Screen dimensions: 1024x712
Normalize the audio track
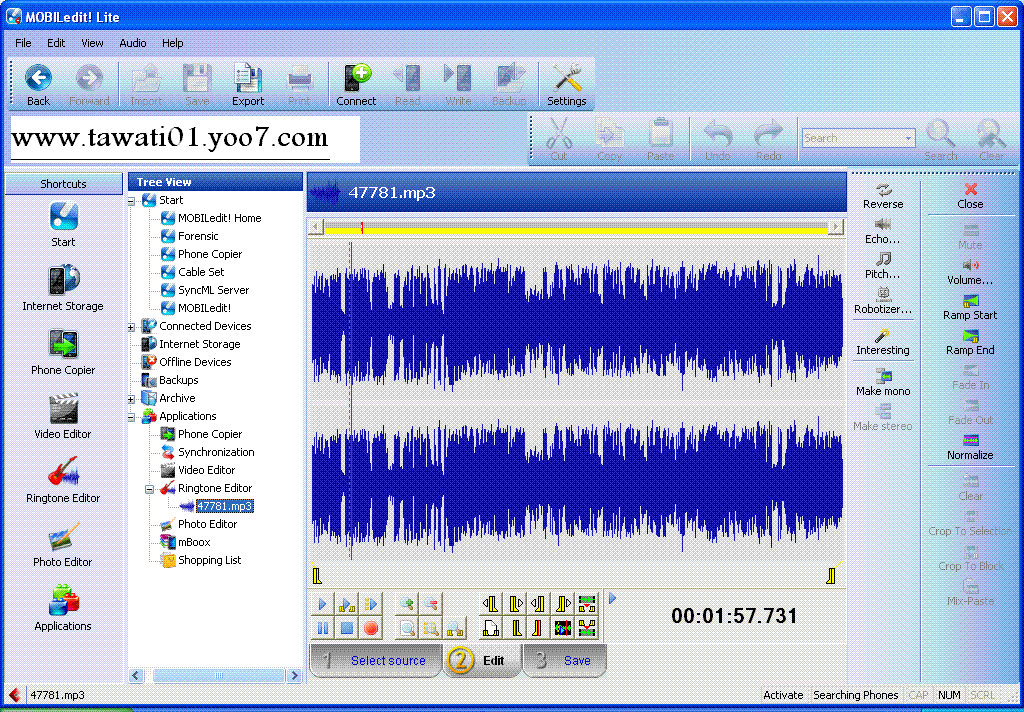click(970, 448)
